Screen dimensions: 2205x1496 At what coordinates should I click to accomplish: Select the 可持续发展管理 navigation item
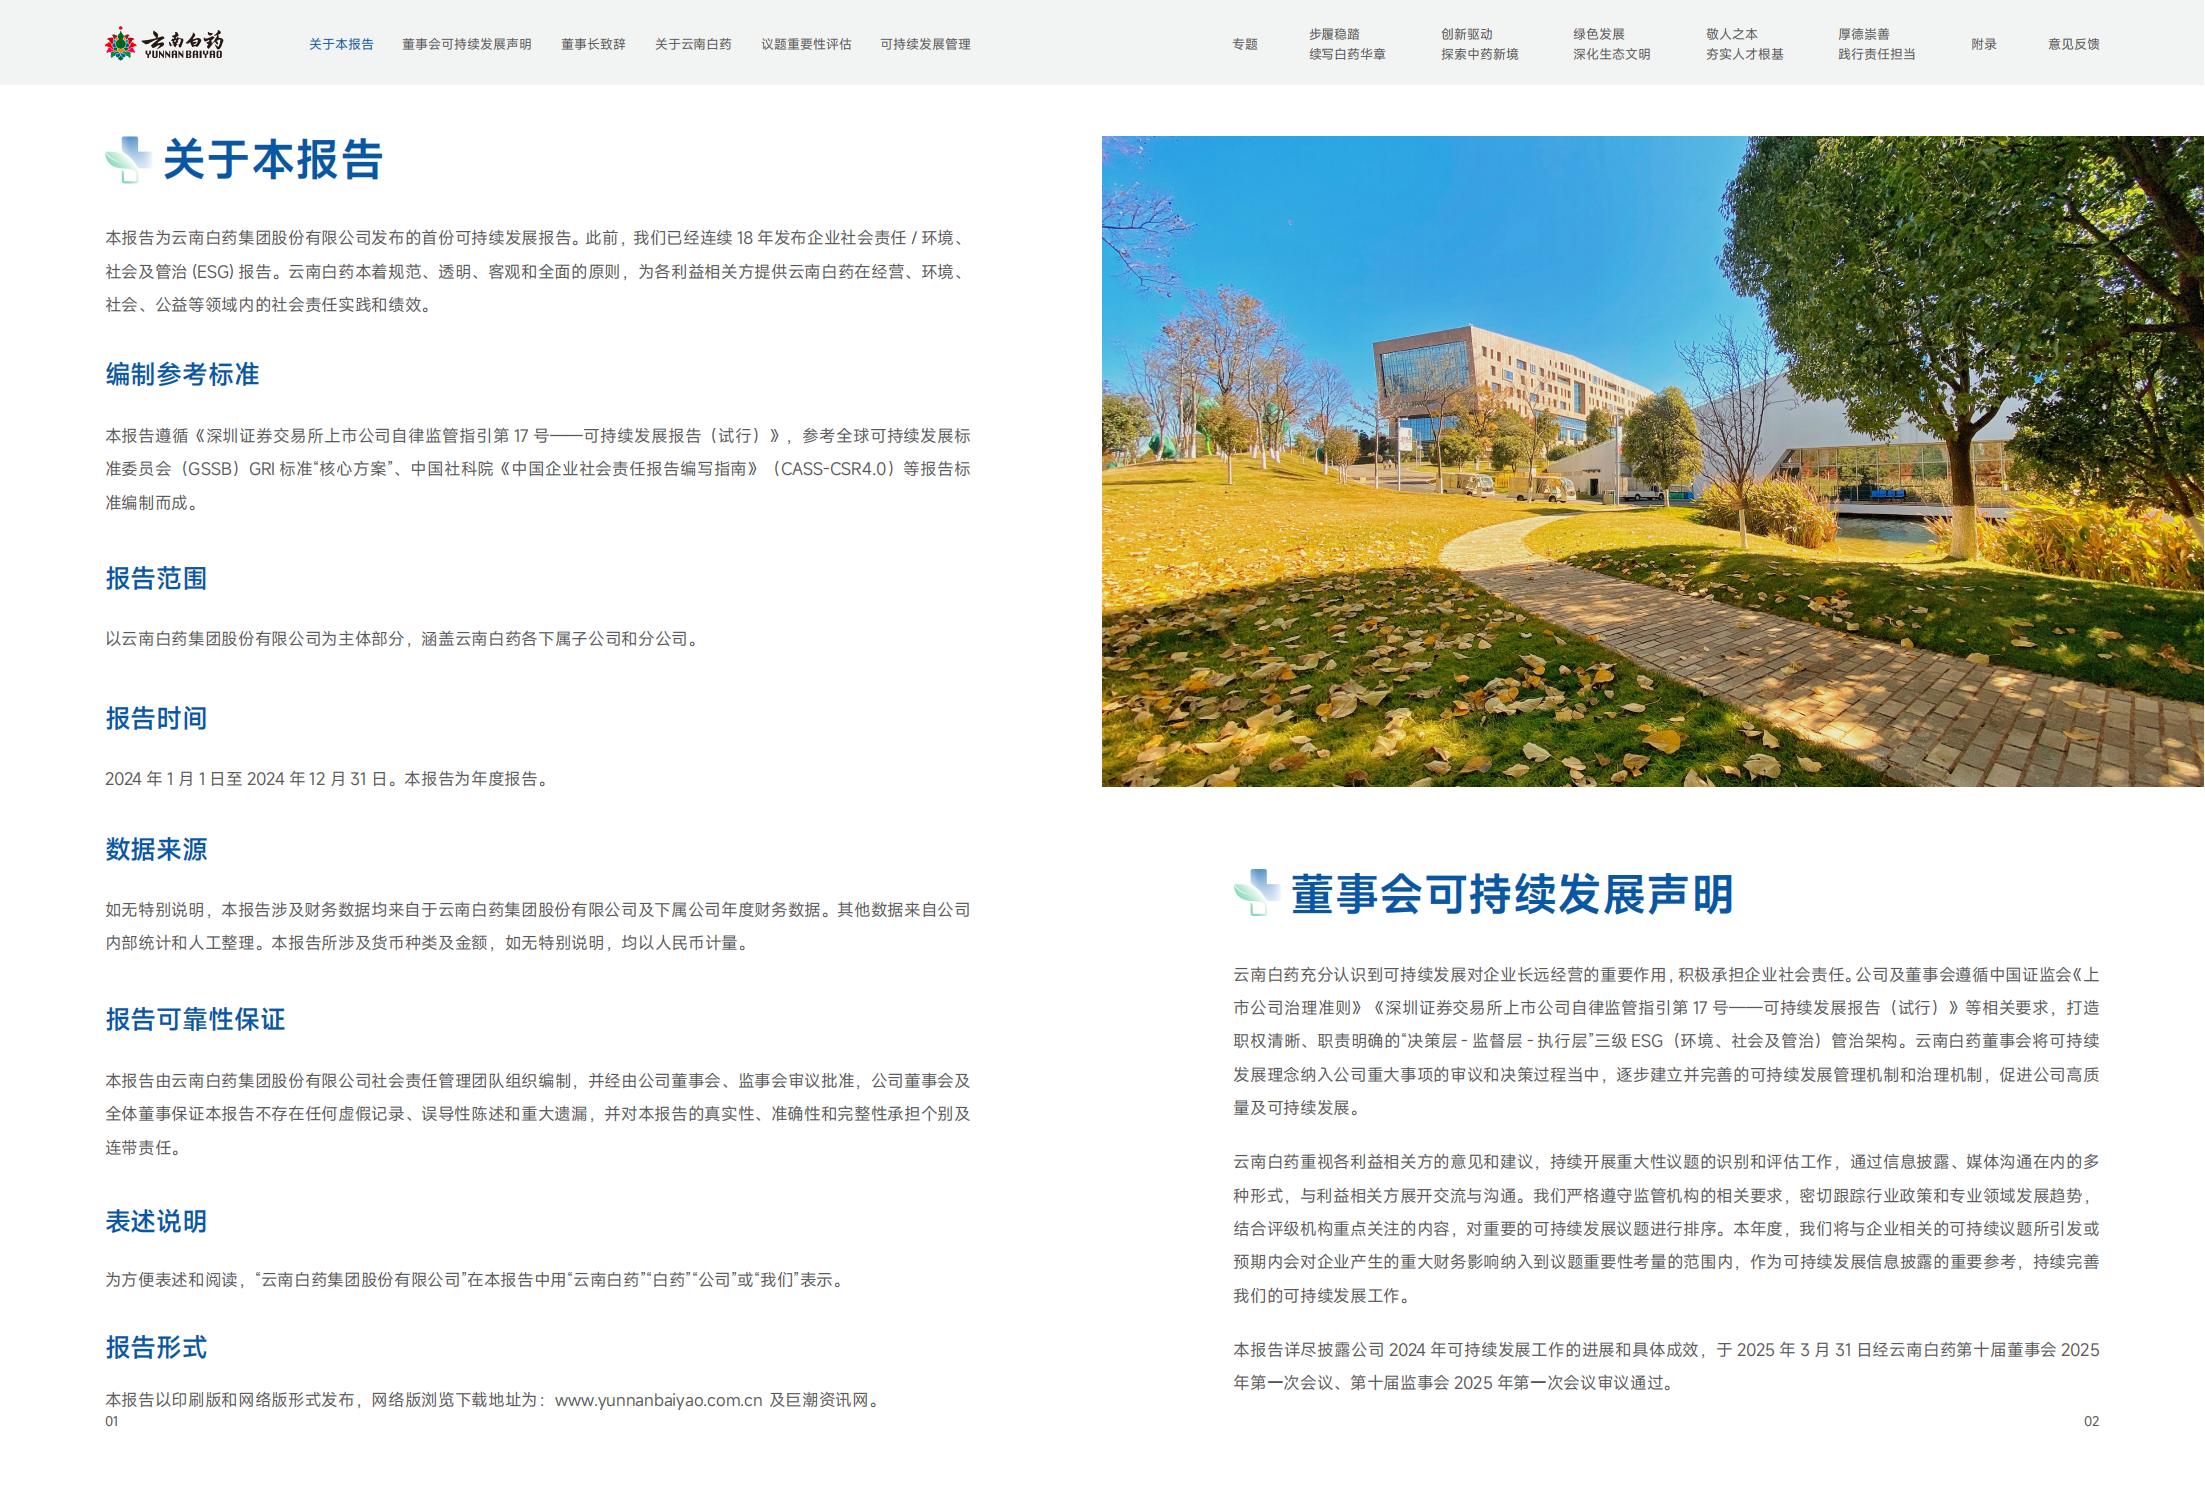pyautogui.click(x=925, y=44)
